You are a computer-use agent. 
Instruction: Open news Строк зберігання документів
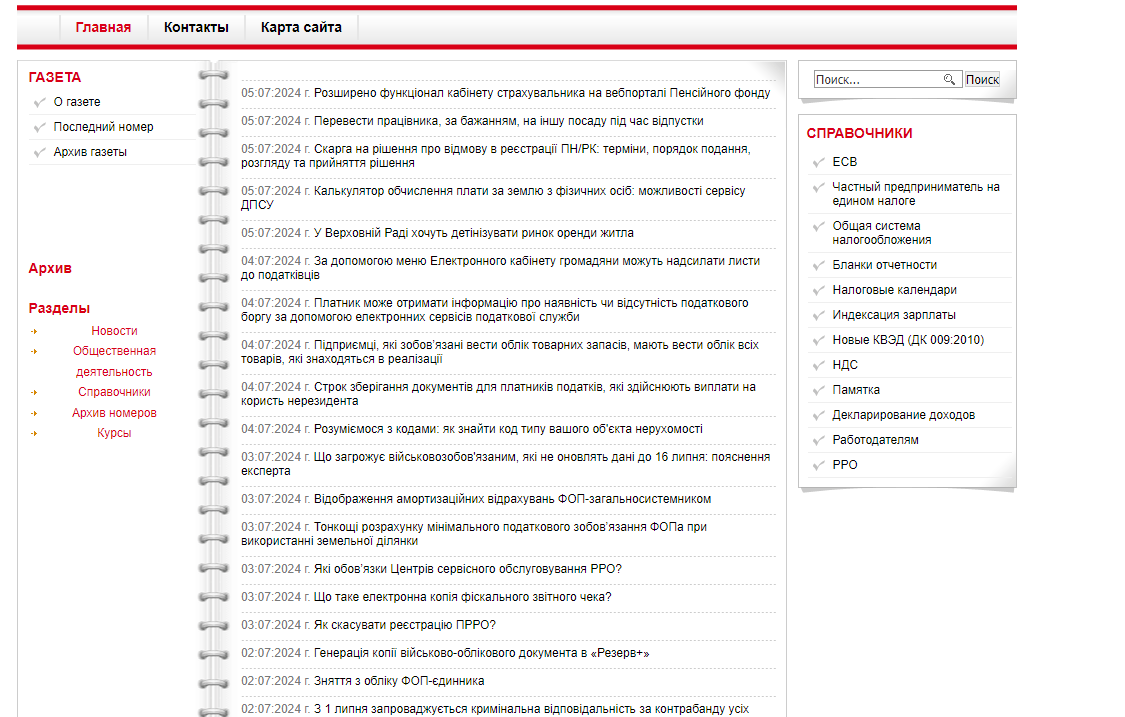click(499, 394)
